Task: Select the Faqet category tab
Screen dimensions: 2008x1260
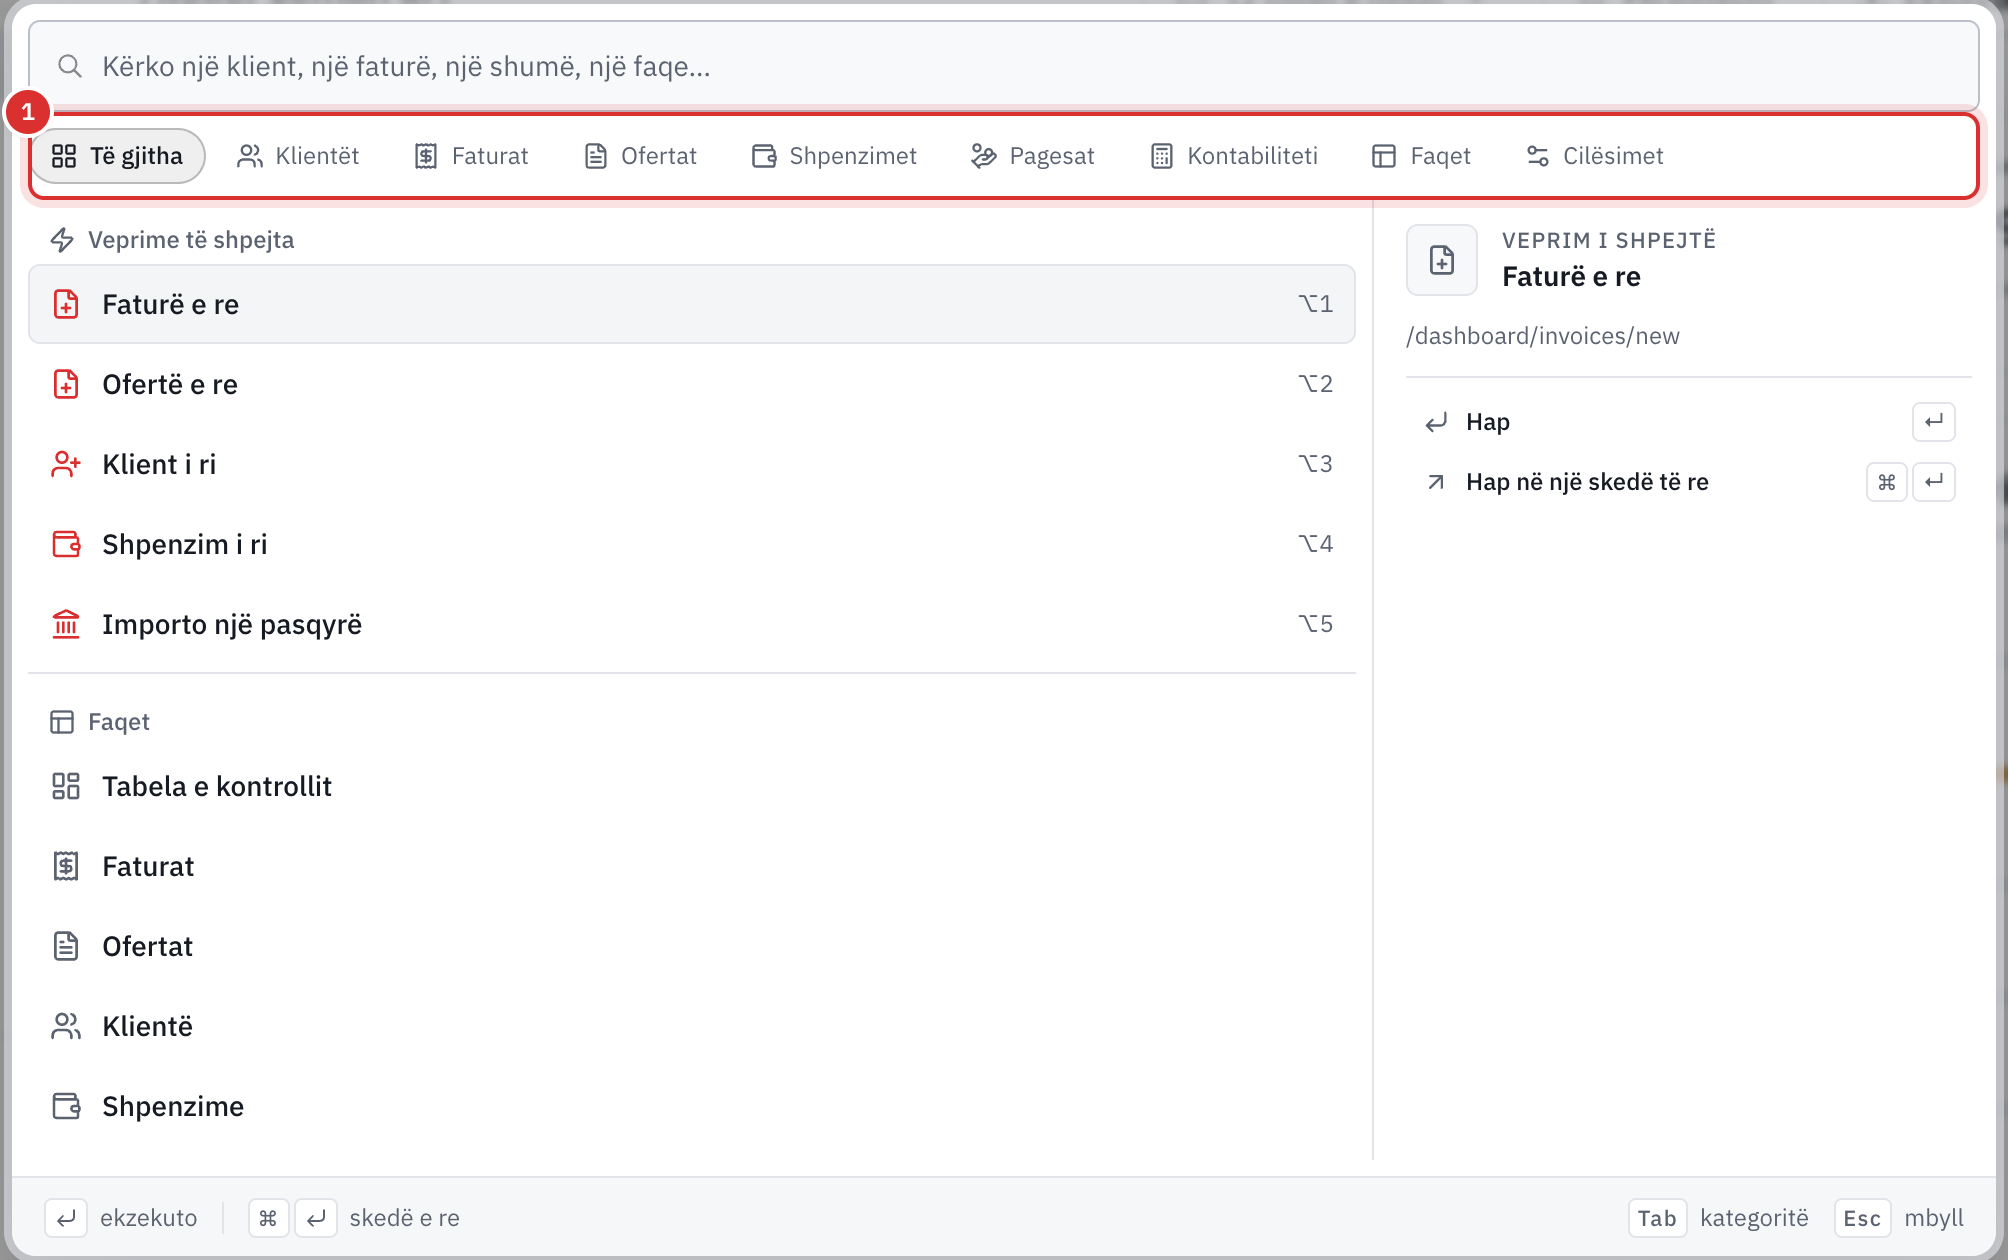Action: [1421, 156]
